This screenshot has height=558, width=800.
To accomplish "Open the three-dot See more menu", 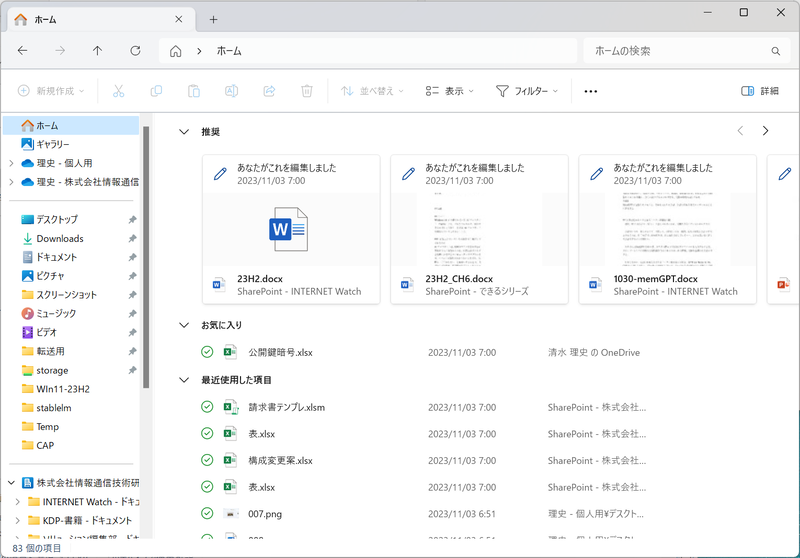I will [591, 91].
